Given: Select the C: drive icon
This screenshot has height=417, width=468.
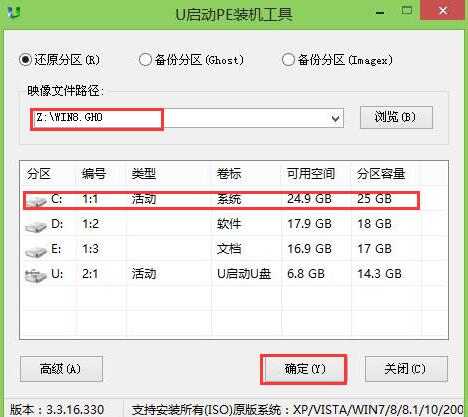Looking at the screenshot, I should (36, 201).
